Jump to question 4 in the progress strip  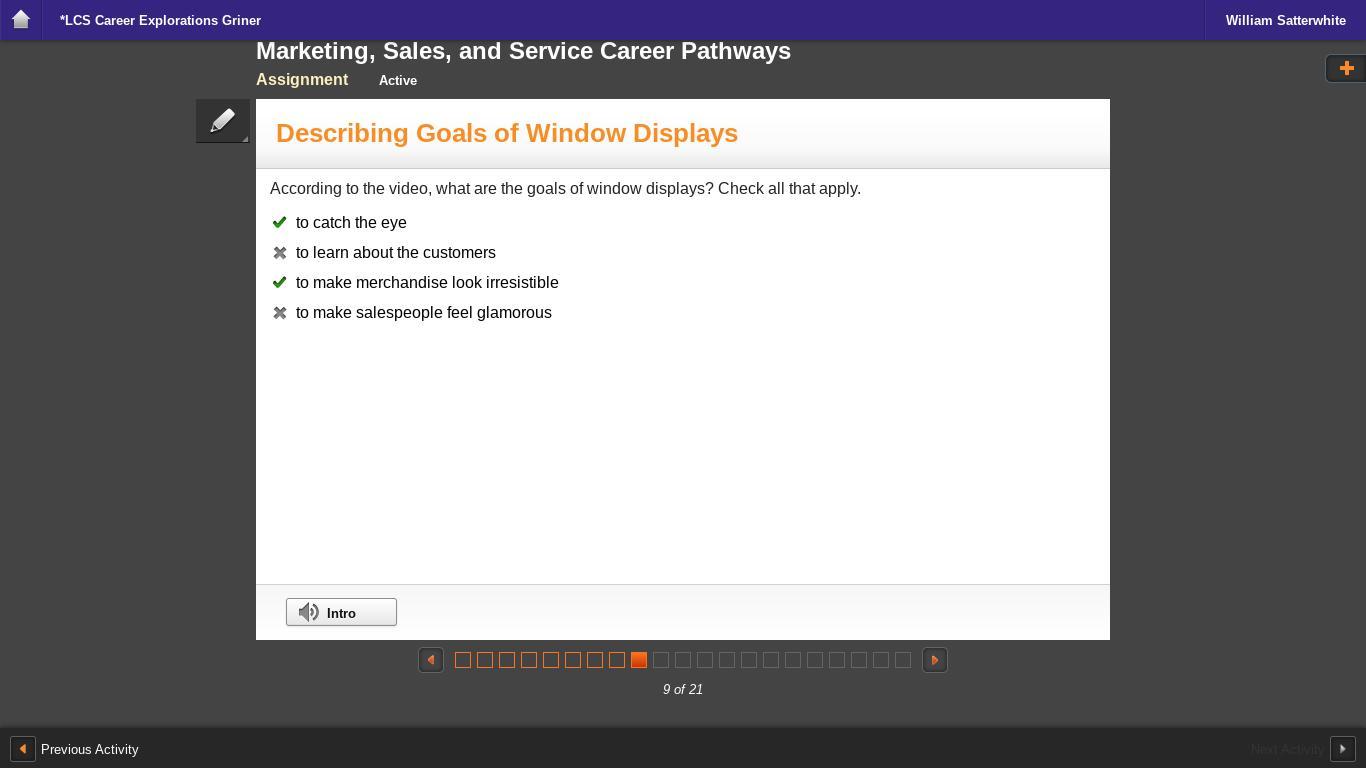[x=529, y=660]
